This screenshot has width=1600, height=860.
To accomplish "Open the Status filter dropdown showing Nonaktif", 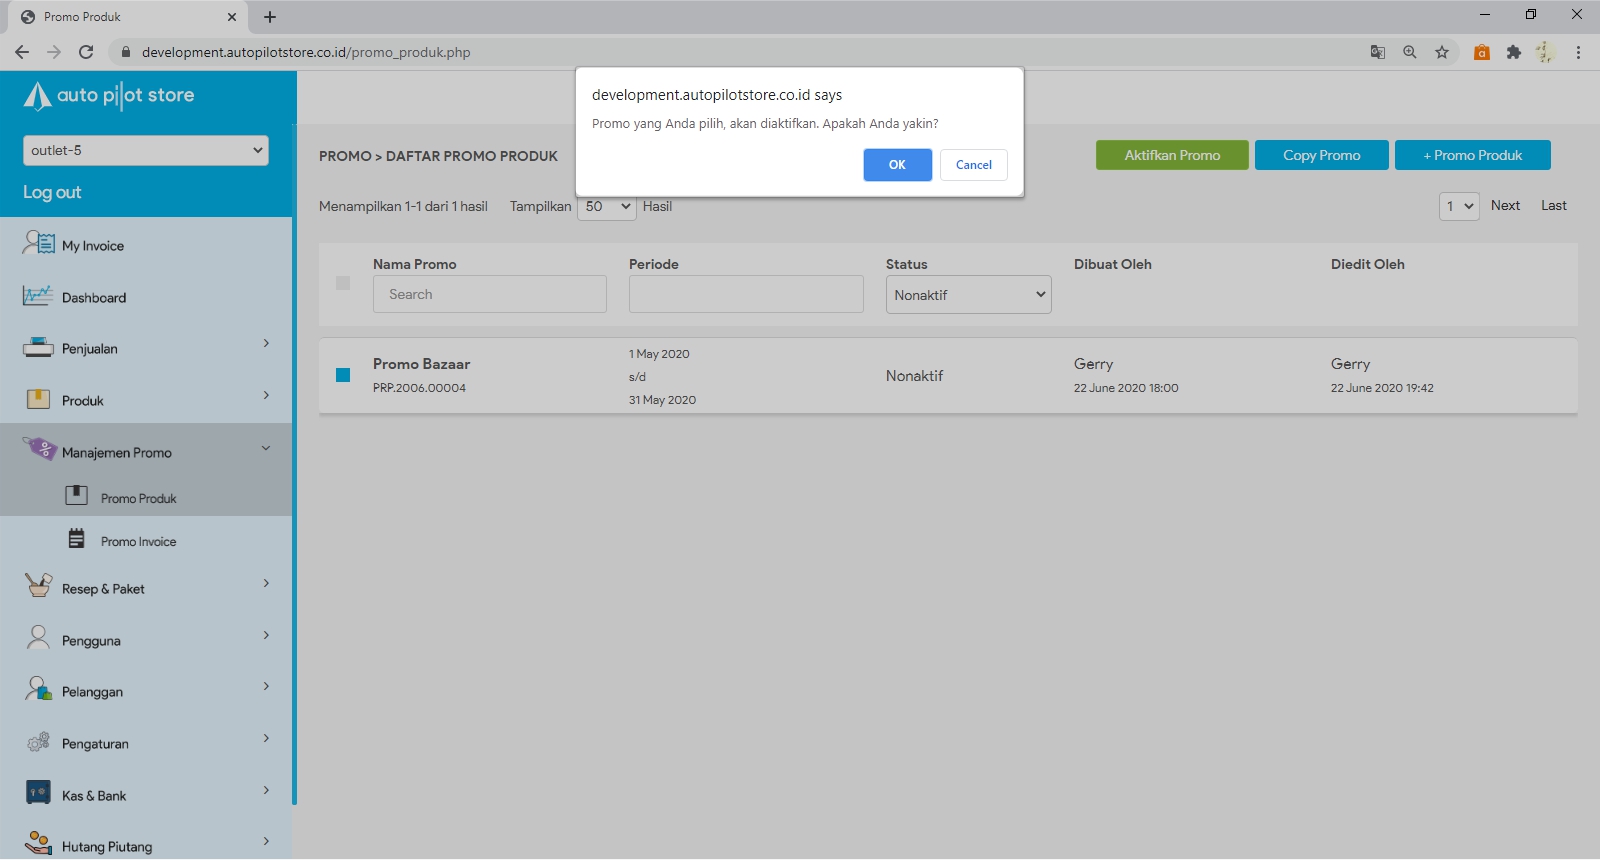I will (968, 295).
